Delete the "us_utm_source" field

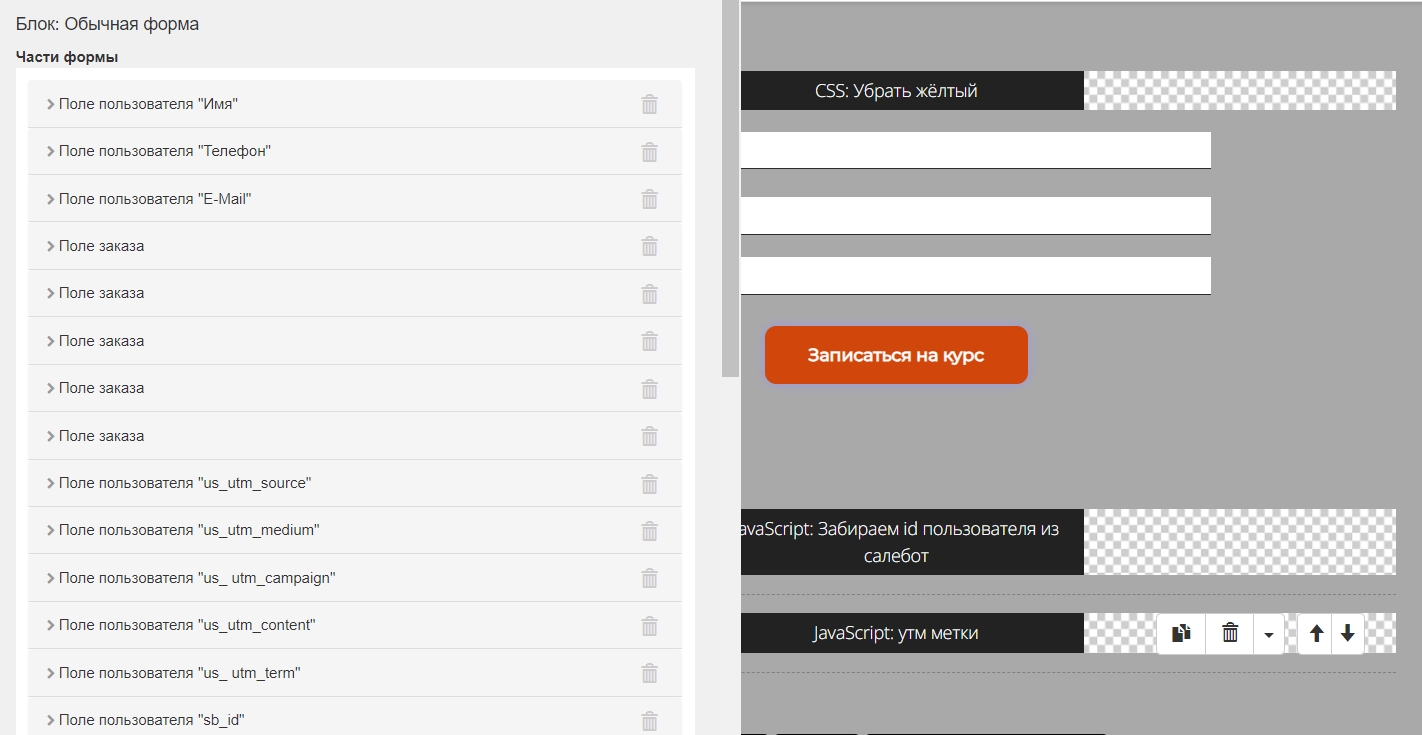point(649,483)
